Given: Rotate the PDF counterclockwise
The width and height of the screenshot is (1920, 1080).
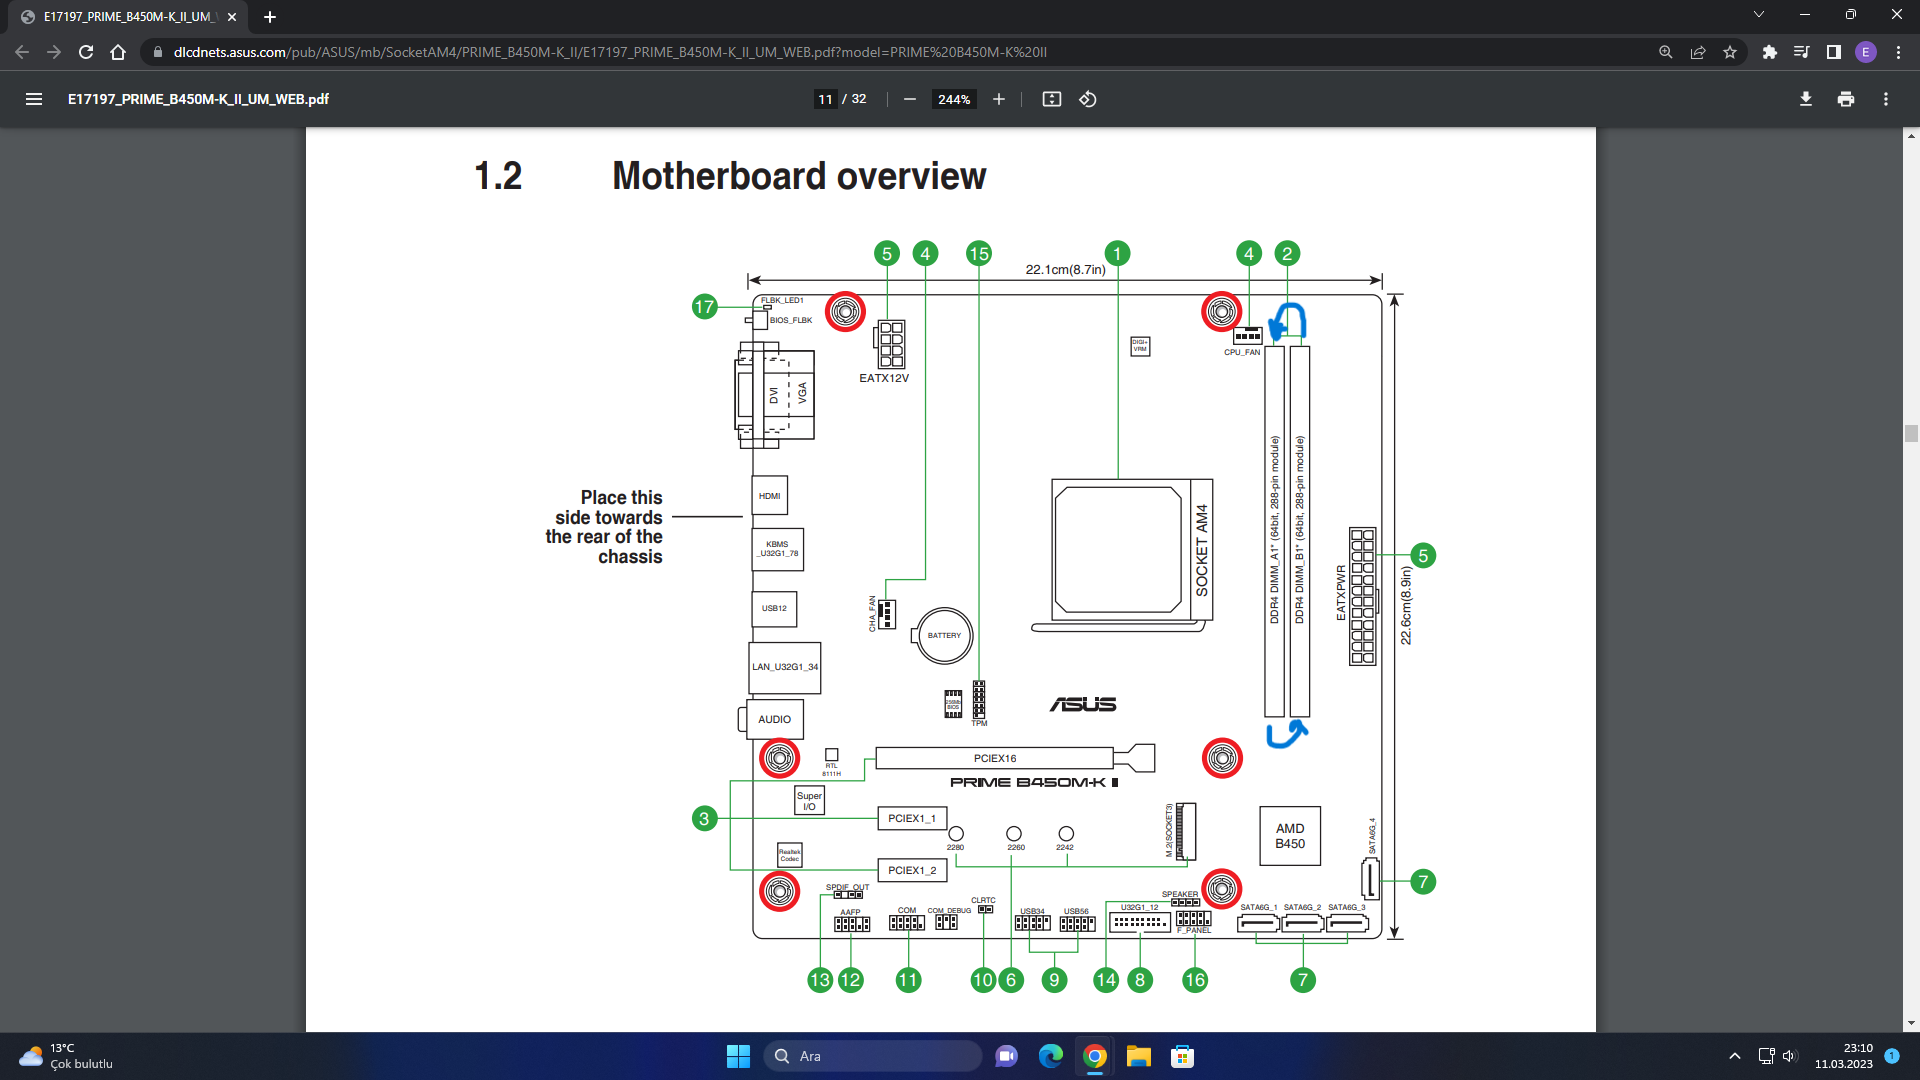Looking at the screenshot, I should click(1088, 99).
